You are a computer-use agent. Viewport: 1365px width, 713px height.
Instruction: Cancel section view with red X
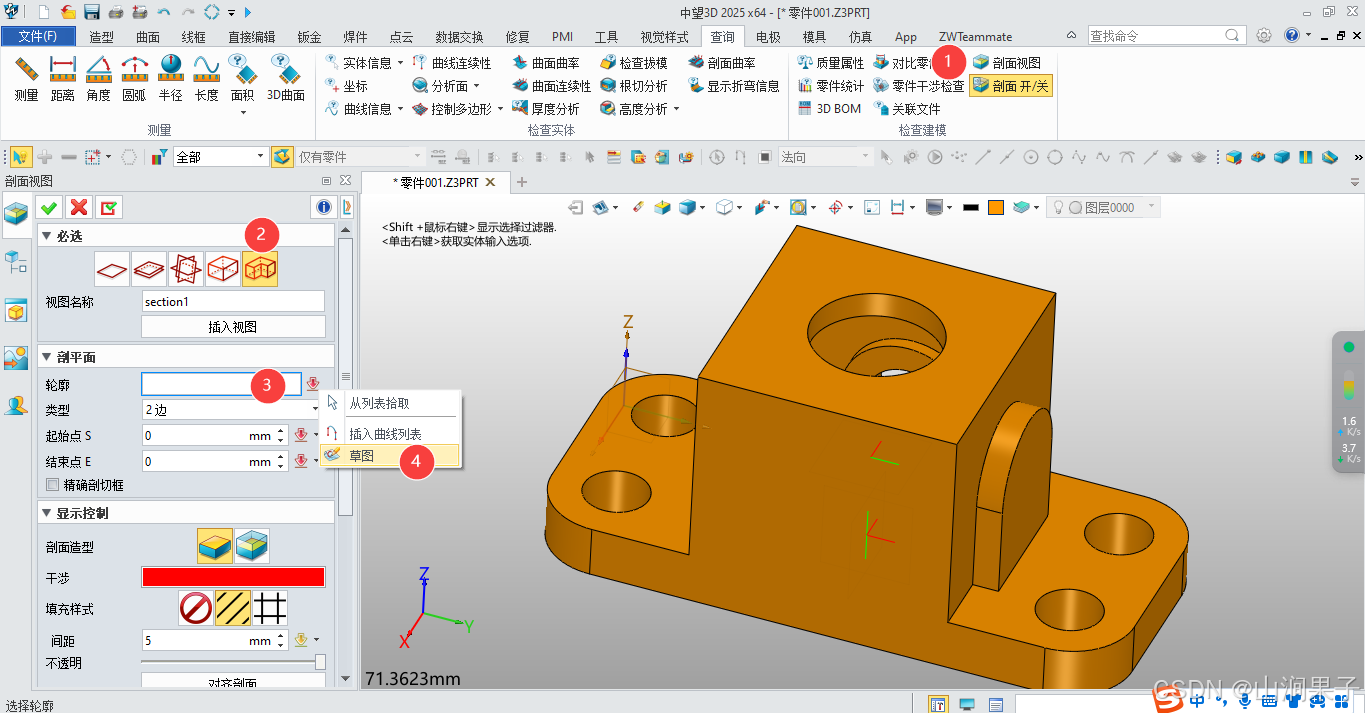click(78, 207)
